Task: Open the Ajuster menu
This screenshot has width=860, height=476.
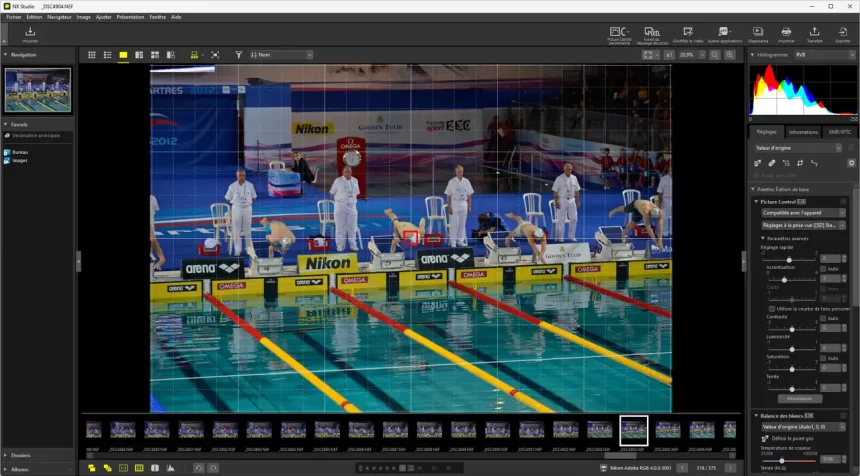Action: [x=103, y=17]
